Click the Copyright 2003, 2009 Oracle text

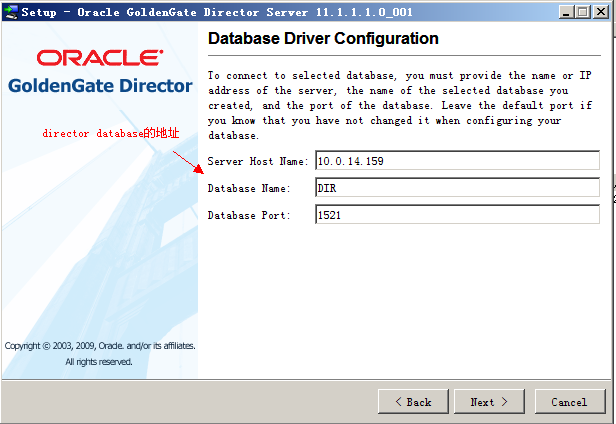click(x=100, y=346)
